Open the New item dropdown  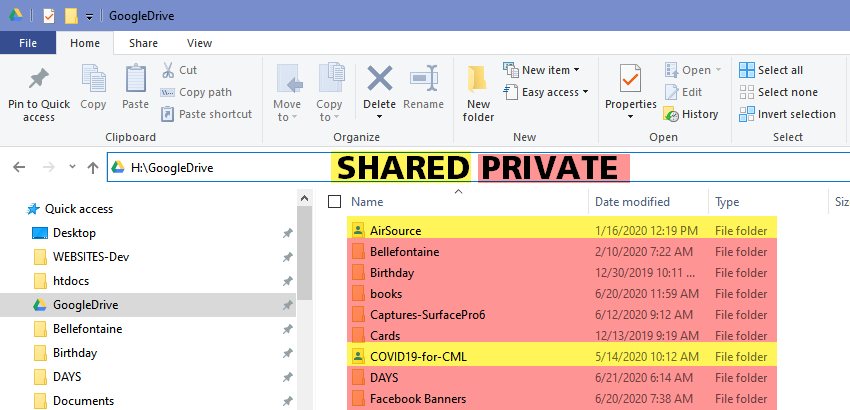[x=541, y=70]
